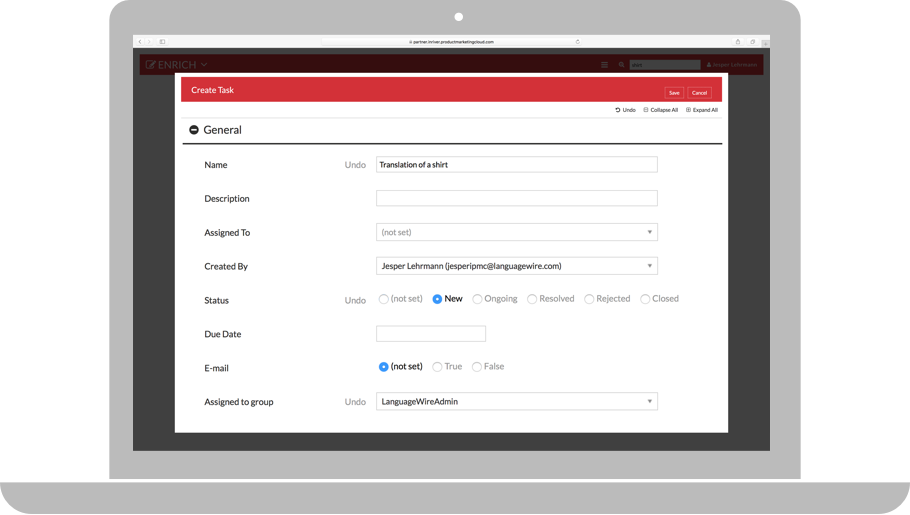Click the Undo icon in the toolbar
This screenshot has width=910, height=515.
pyautogui.click(x=618, y=110)
